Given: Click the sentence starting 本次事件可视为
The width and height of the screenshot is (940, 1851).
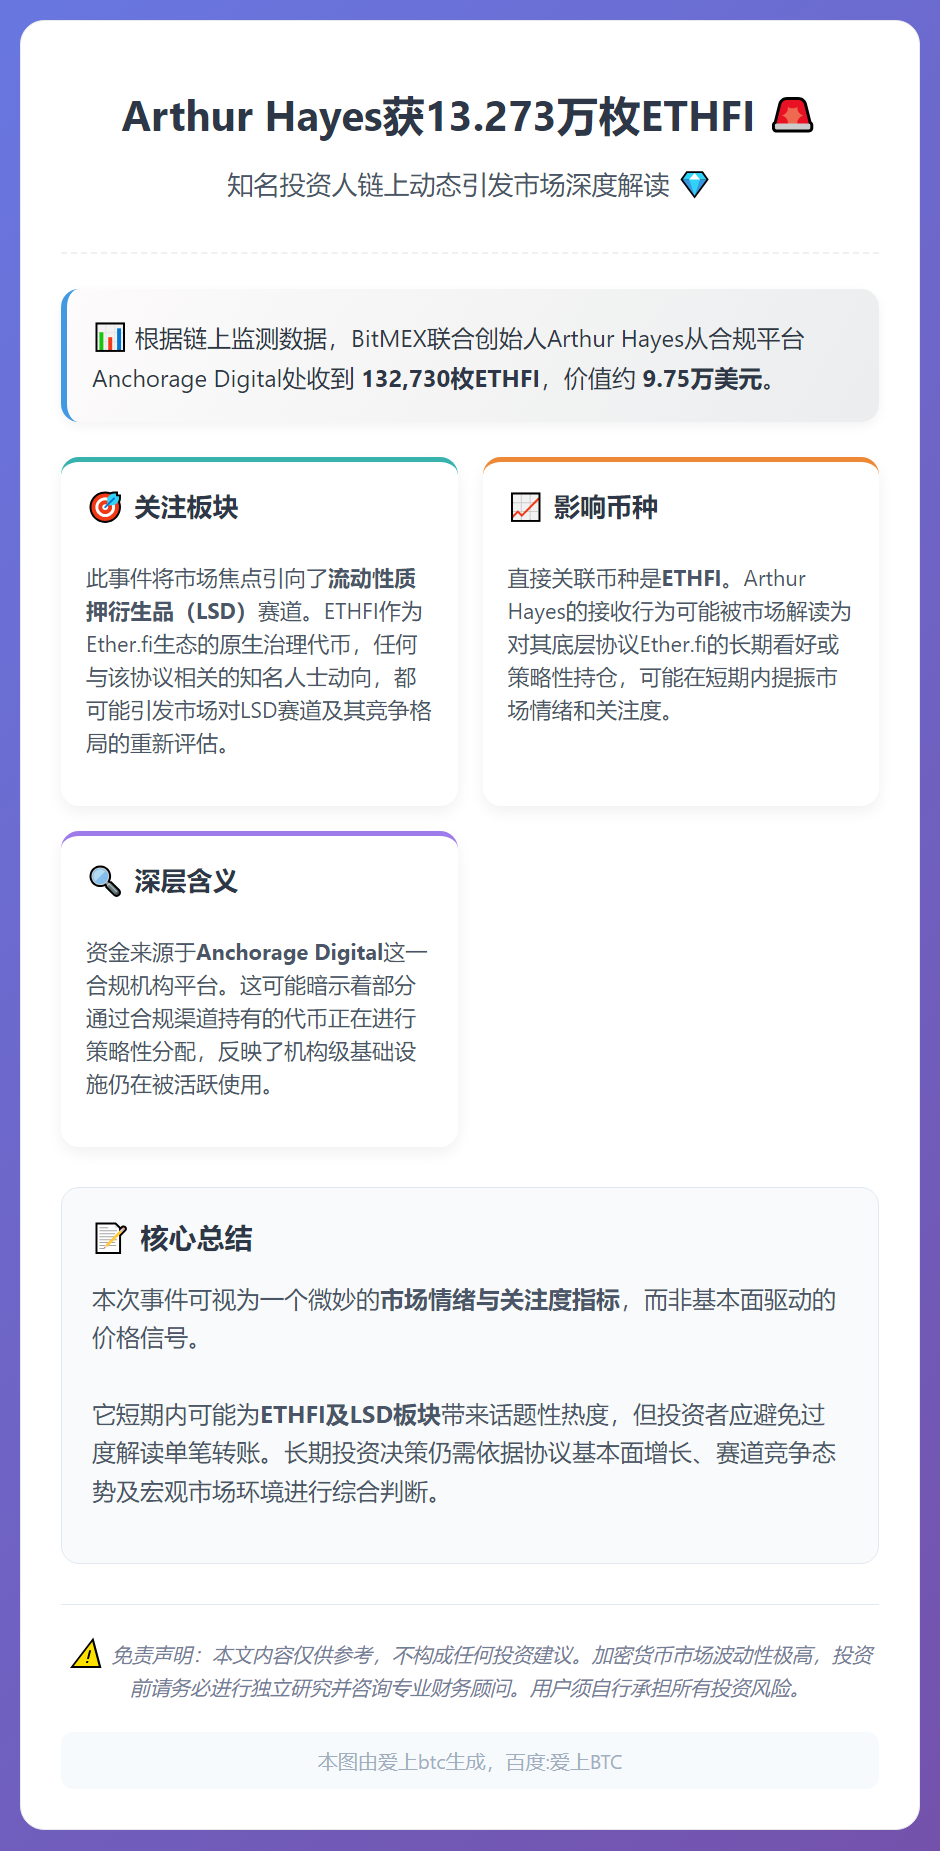Looking at the screenshot, I should pos(464,1319).
